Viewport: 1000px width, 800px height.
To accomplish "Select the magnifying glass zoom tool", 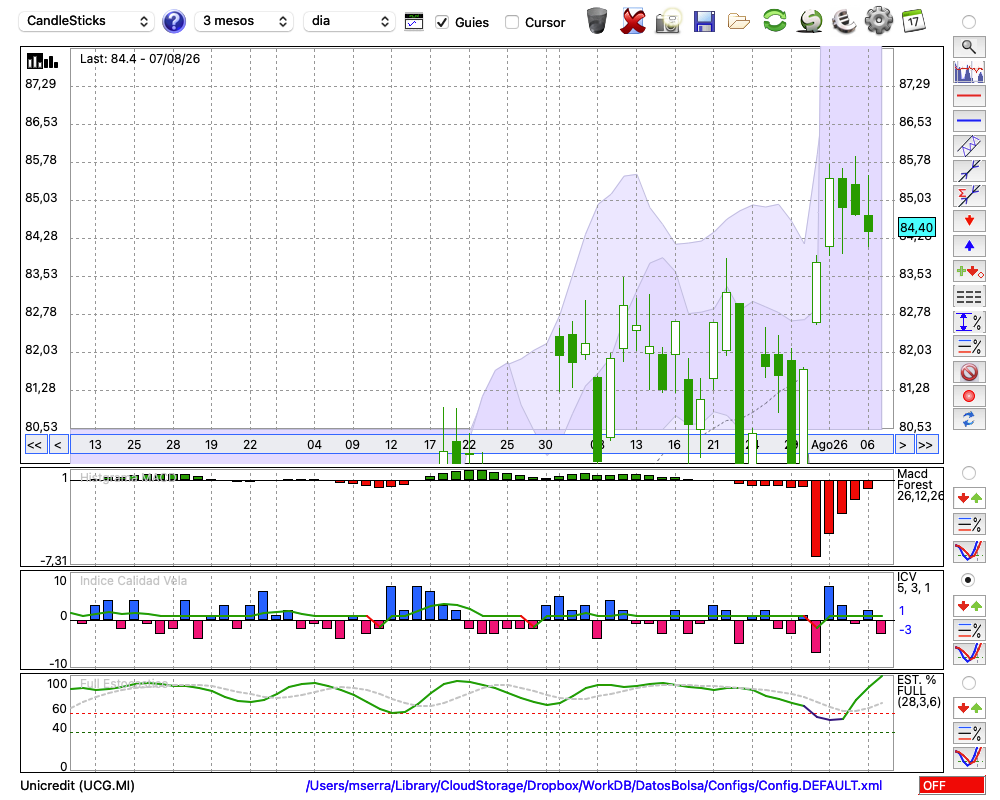I will (x=969, y=47).
